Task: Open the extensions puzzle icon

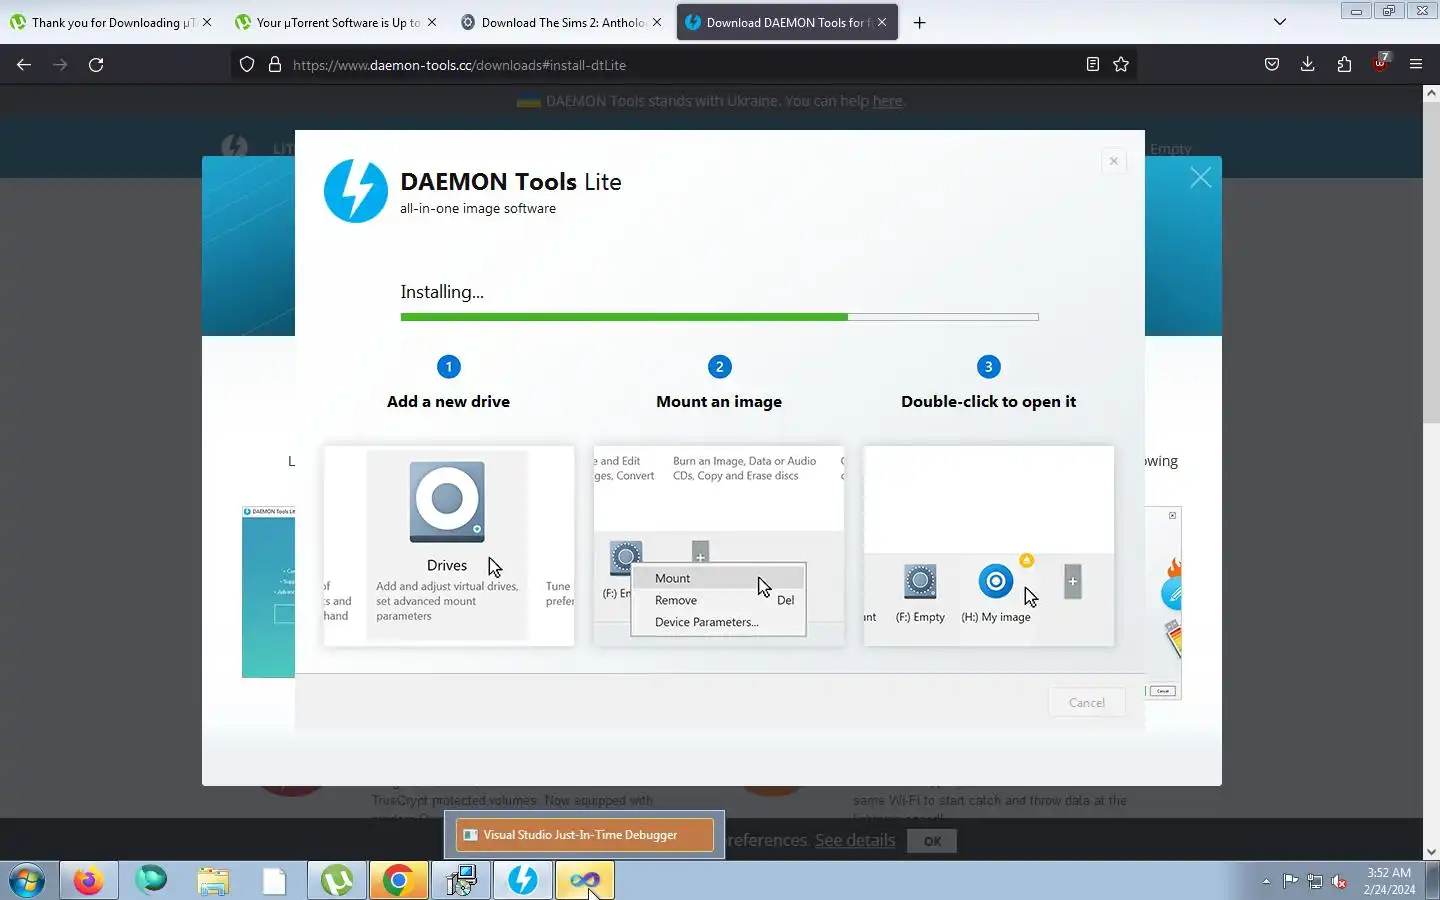Action: [1344, 64]
